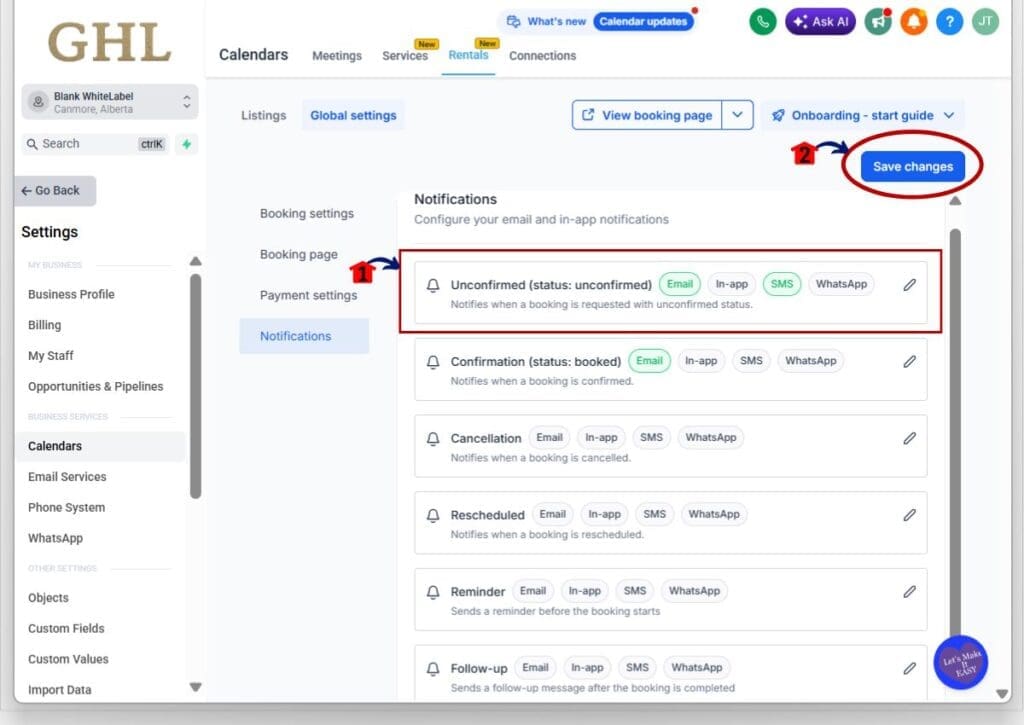The height and width of the screenshot is (725, 1024).
Task: Enable In-app chip for Follow-up notification
Action: [x=587, y=668]
